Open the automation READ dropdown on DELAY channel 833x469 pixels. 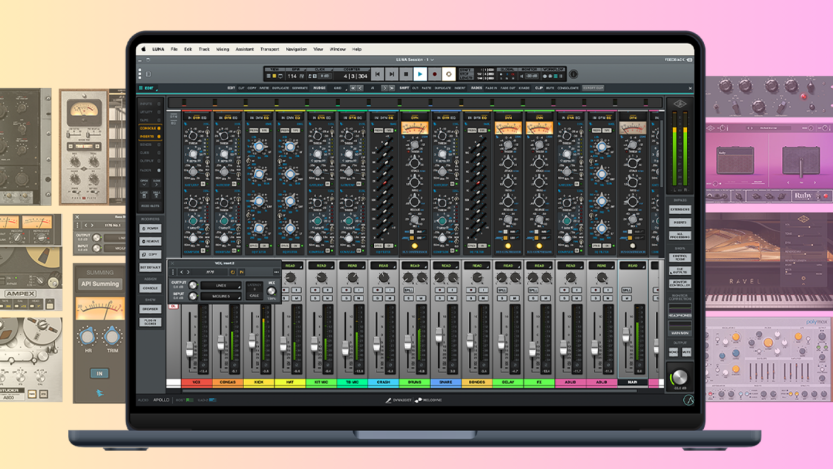508,266
